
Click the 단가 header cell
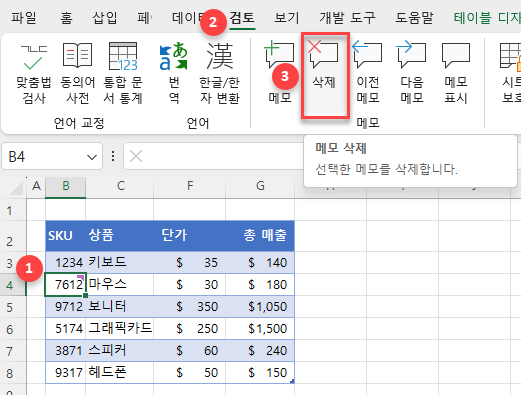coord(190,236)
